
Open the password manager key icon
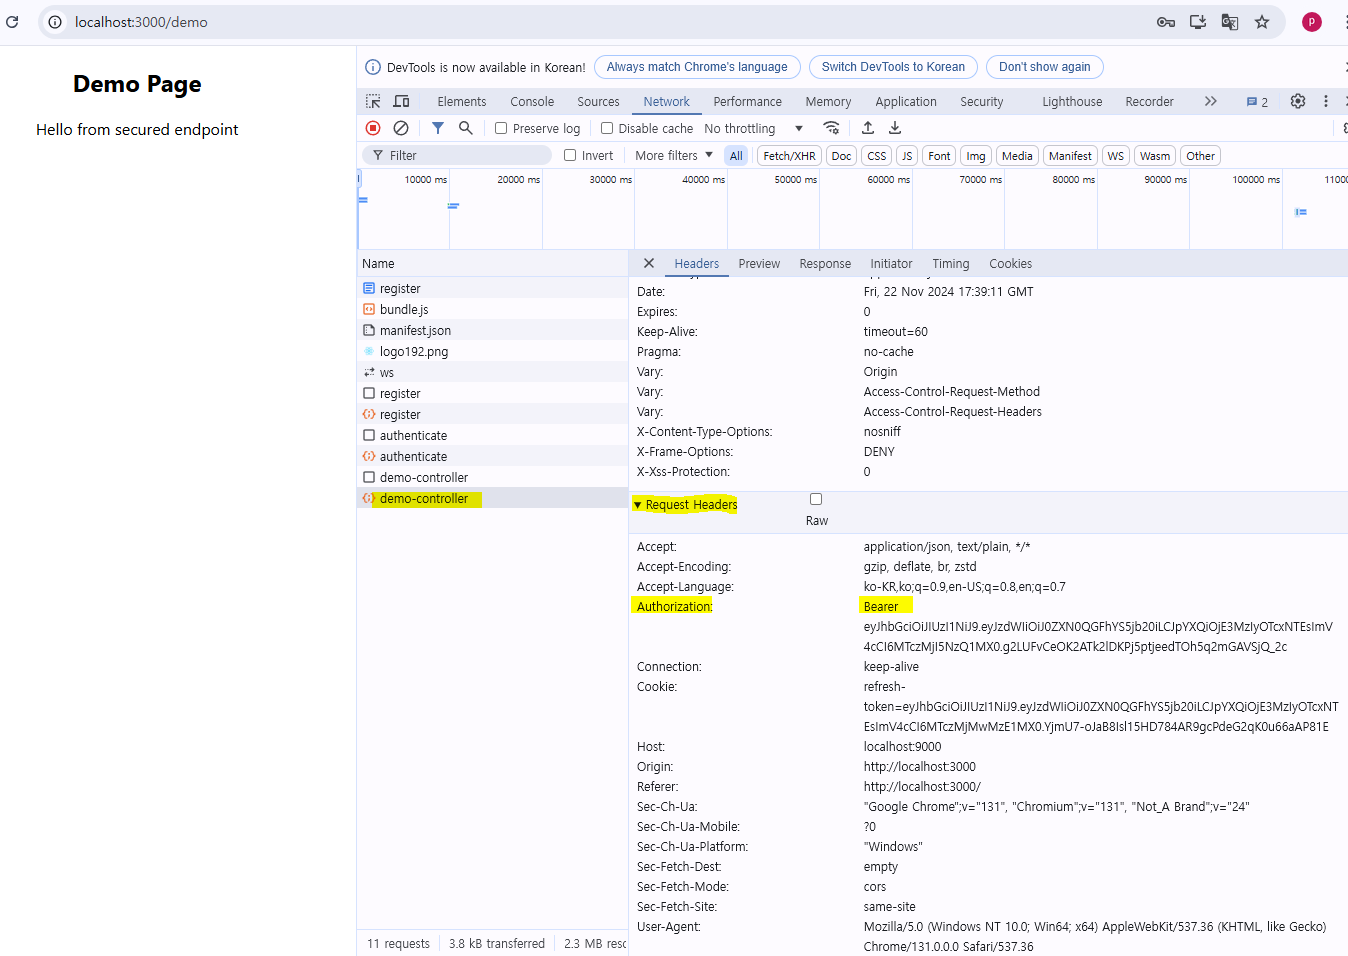pyautogui.click(x=1165, y=22)
